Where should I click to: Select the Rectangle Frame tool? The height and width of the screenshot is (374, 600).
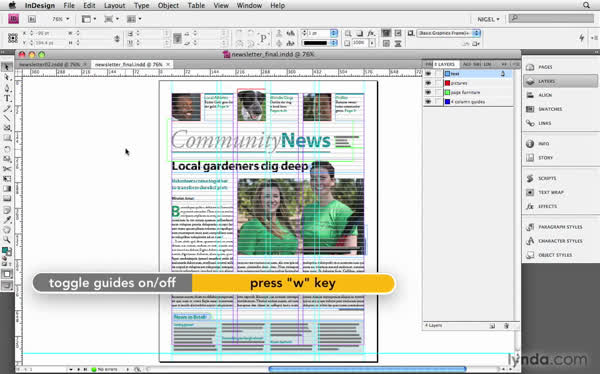(x=7, y=128)
